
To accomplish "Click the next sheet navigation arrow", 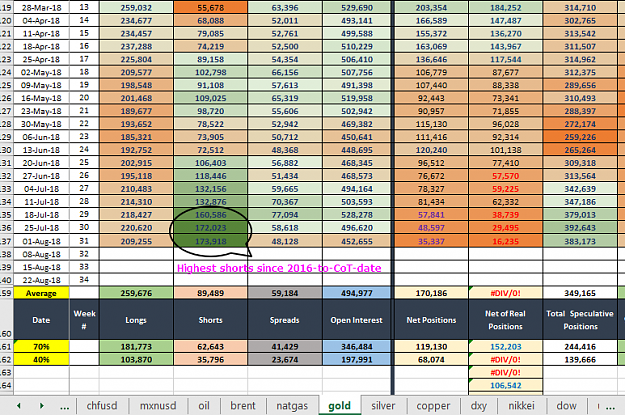I will (x=41, y=406).
